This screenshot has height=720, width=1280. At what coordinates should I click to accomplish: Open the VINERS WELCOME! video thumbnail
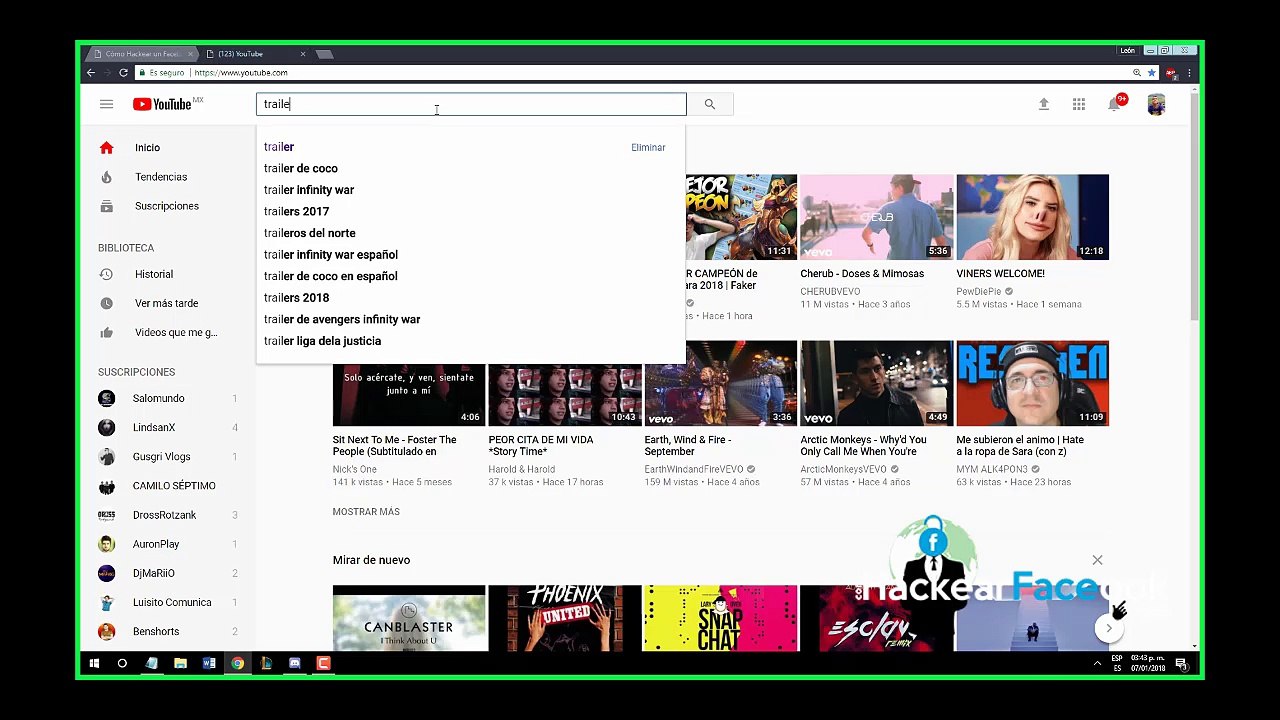(1032, 217)
